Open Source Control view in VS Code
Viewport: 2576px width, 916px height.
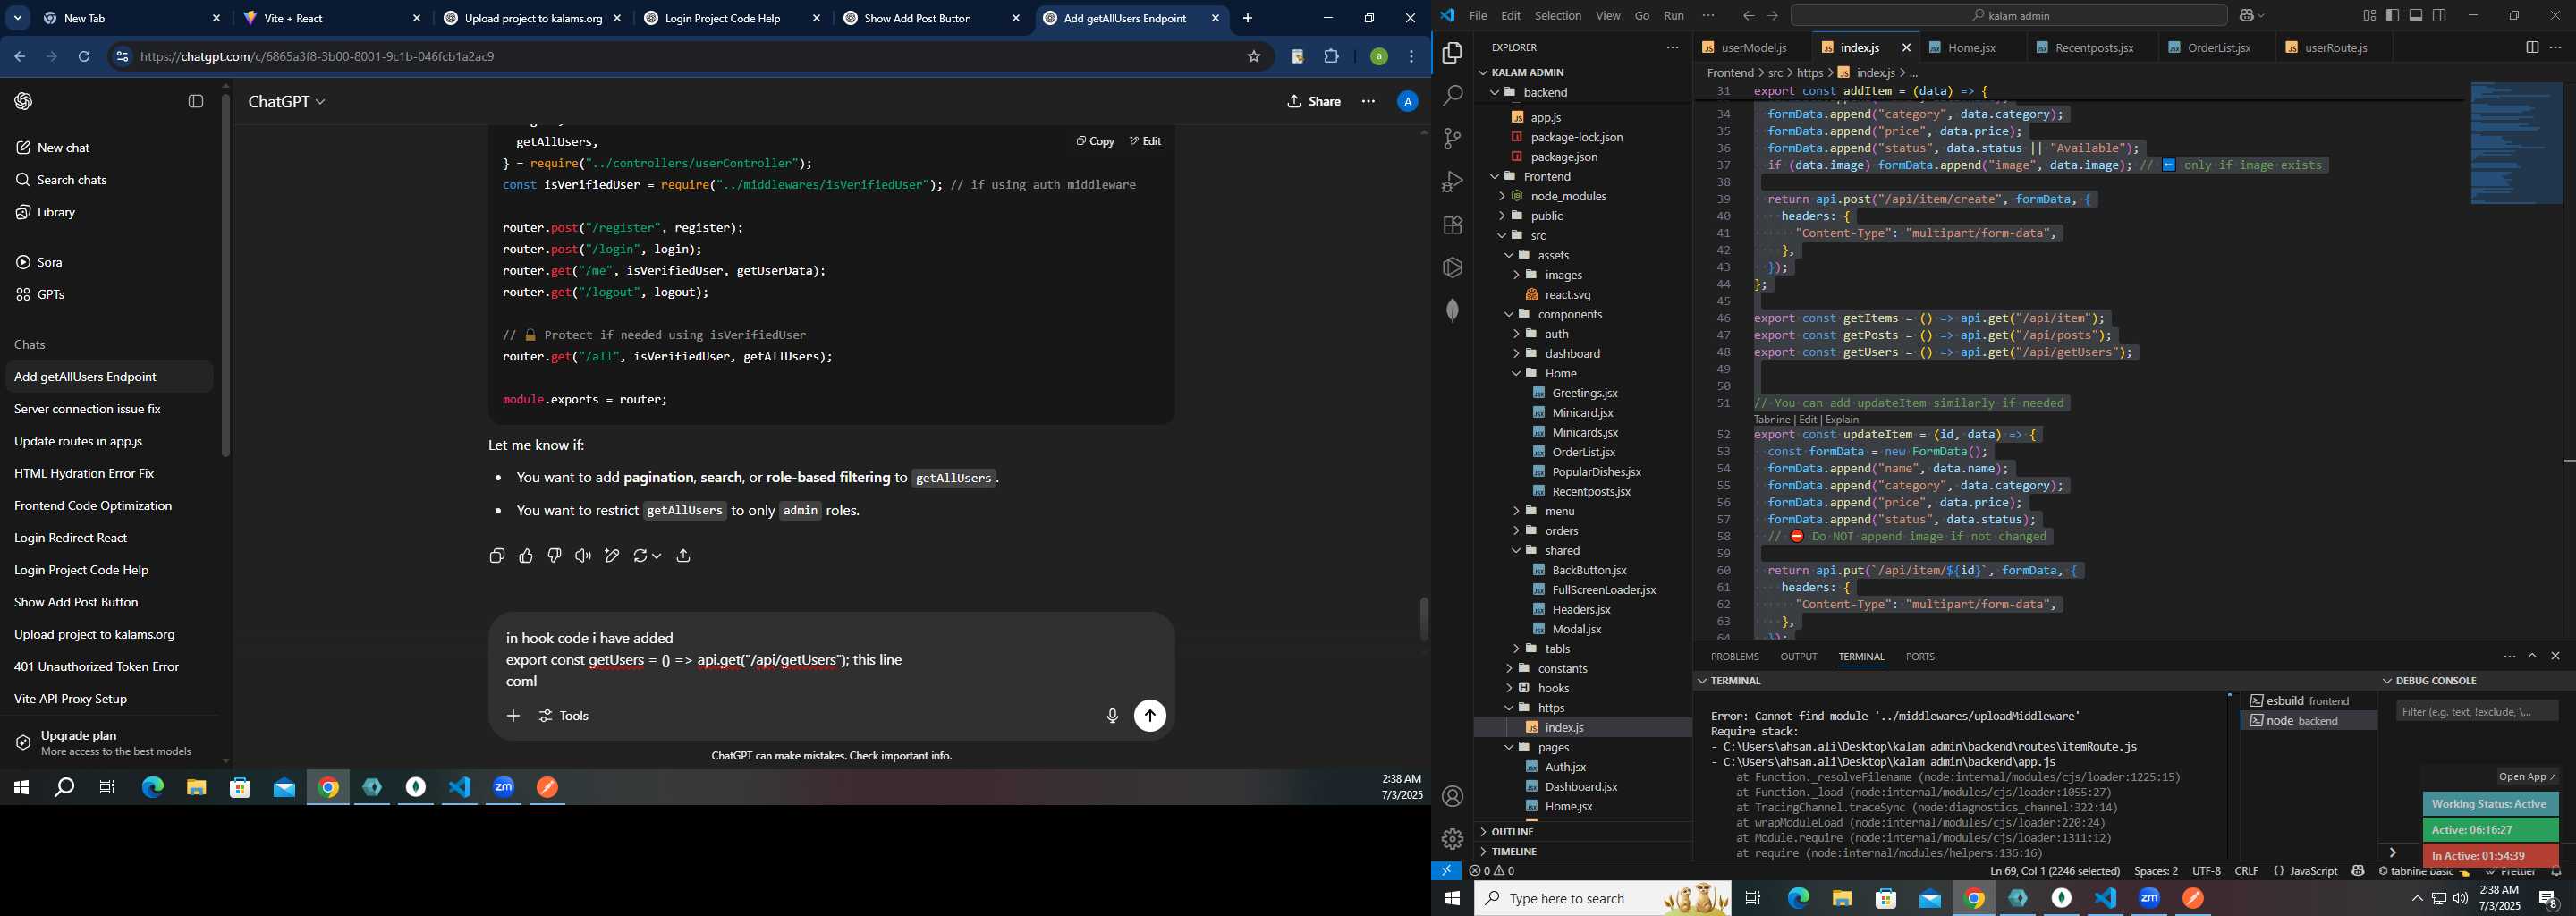click(x=1452, y=139)
